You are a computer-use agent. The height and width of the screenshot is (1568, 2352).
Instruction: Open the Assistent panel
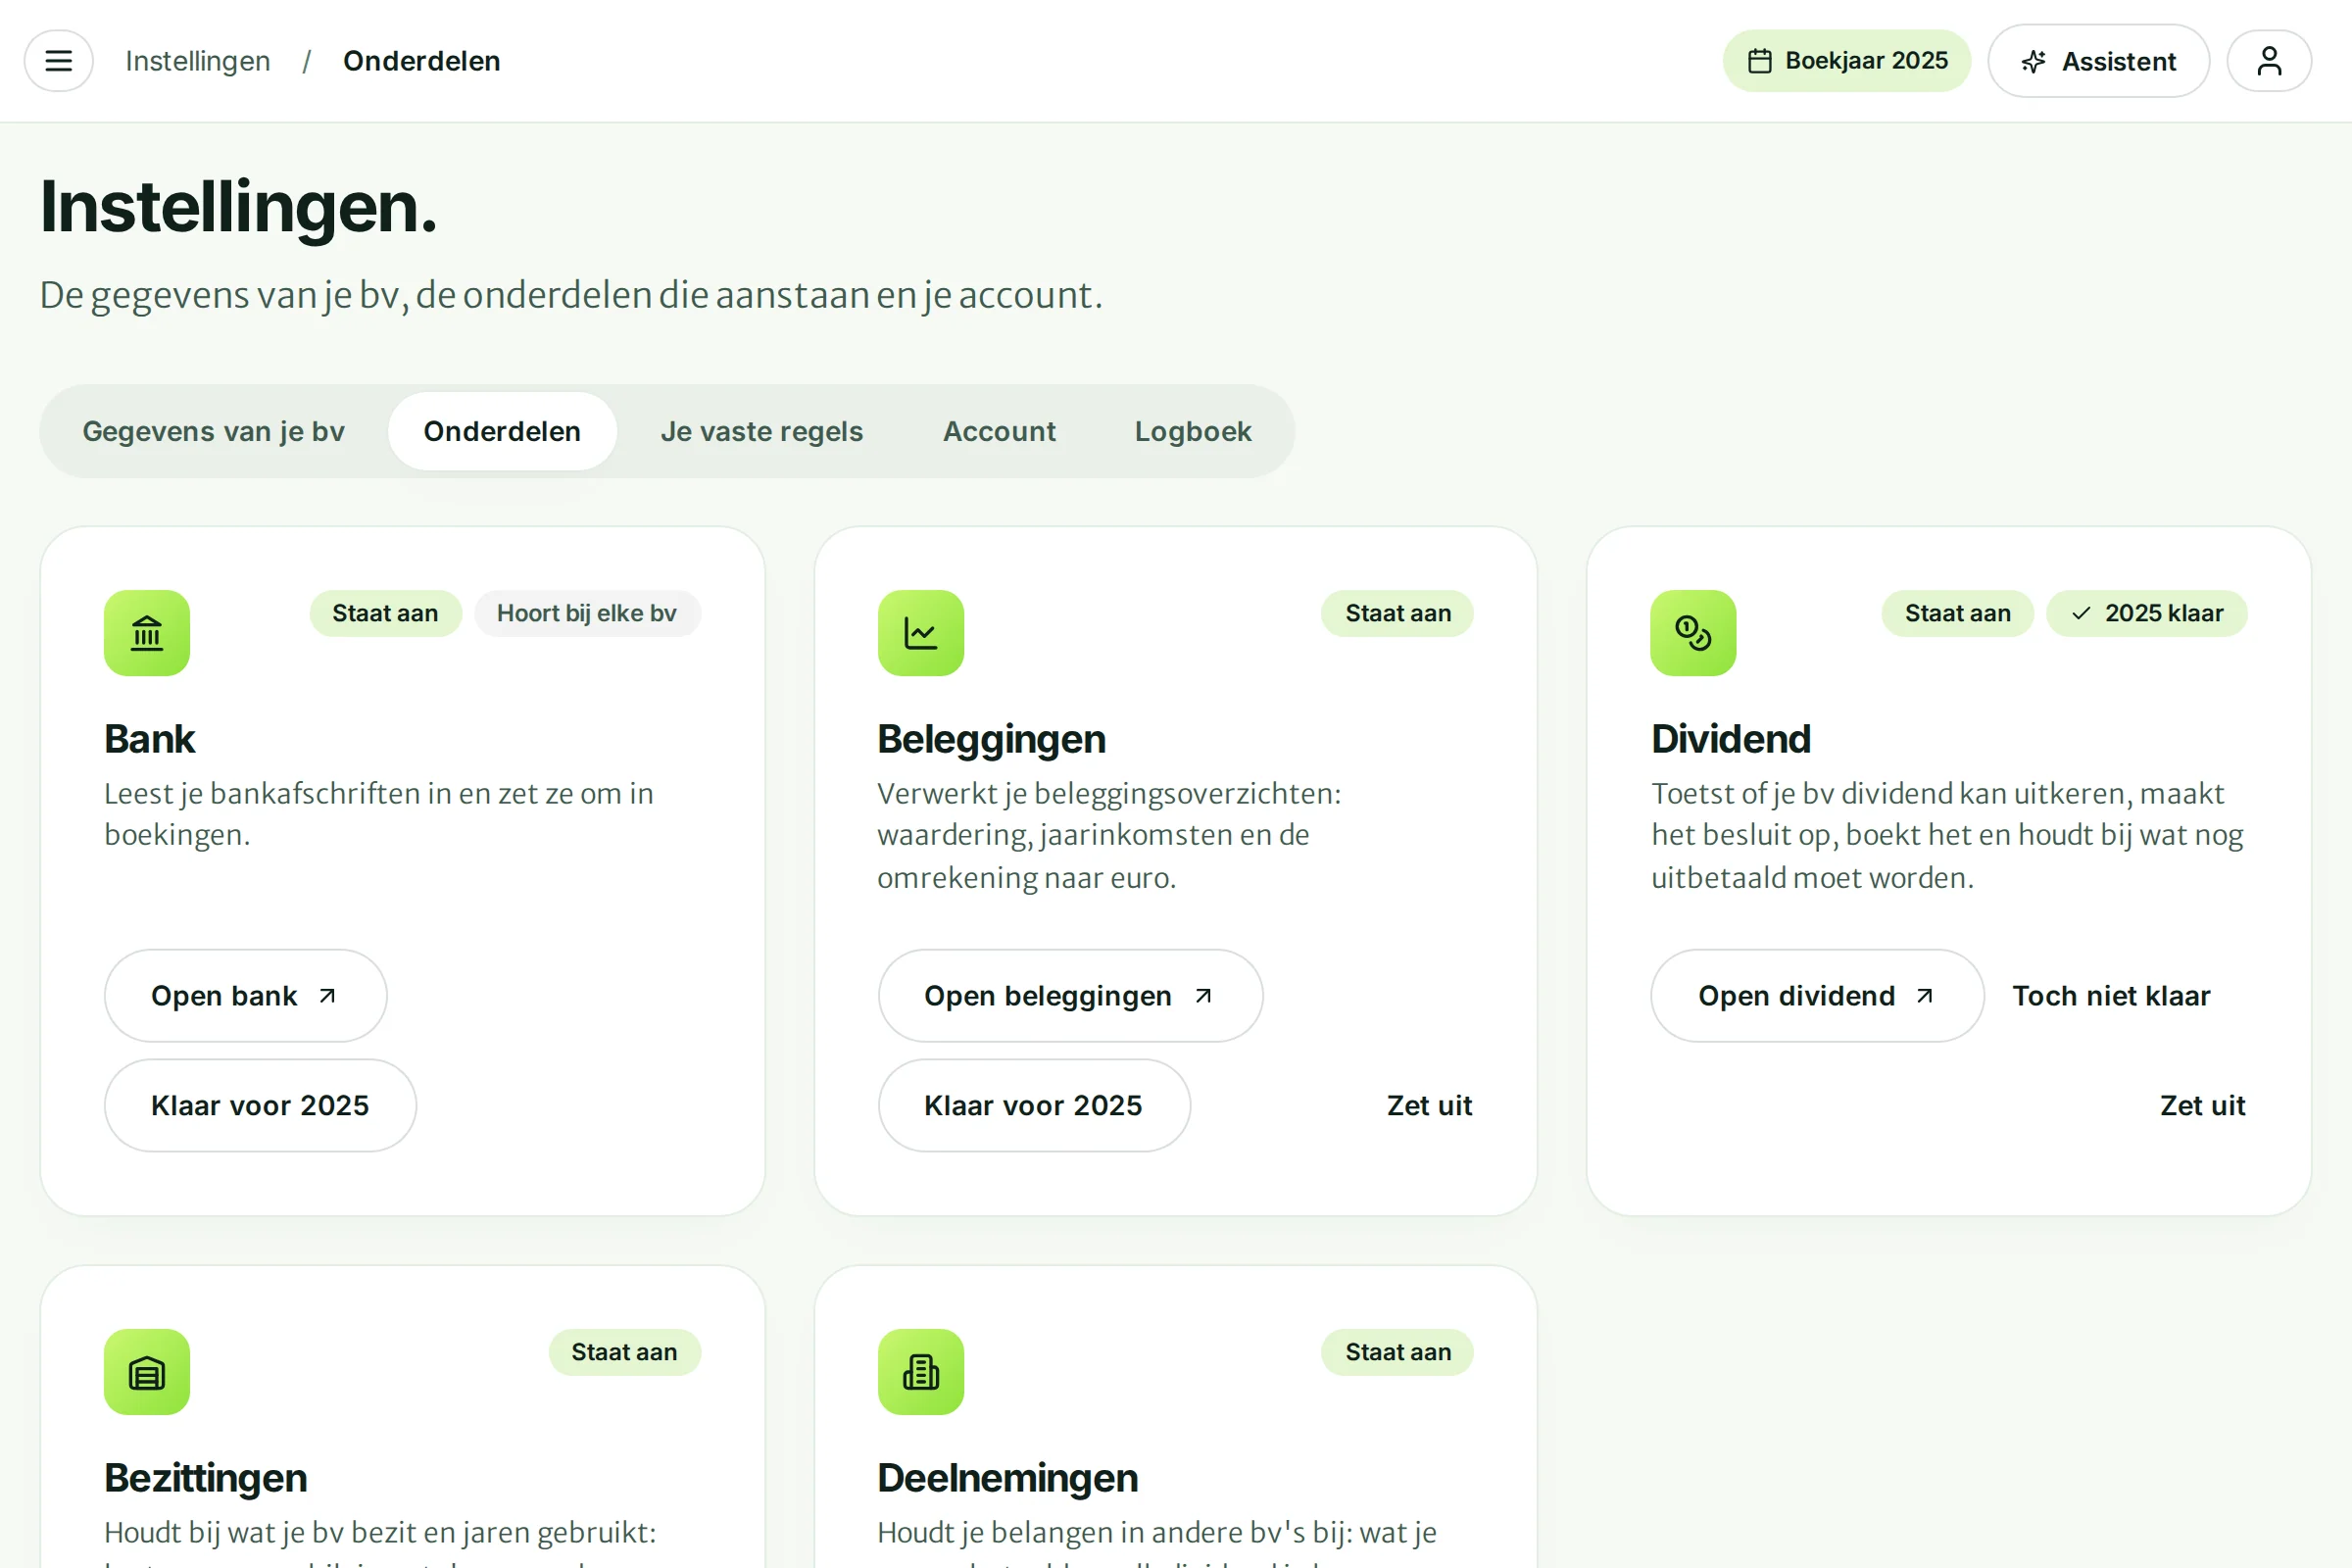2098,61
